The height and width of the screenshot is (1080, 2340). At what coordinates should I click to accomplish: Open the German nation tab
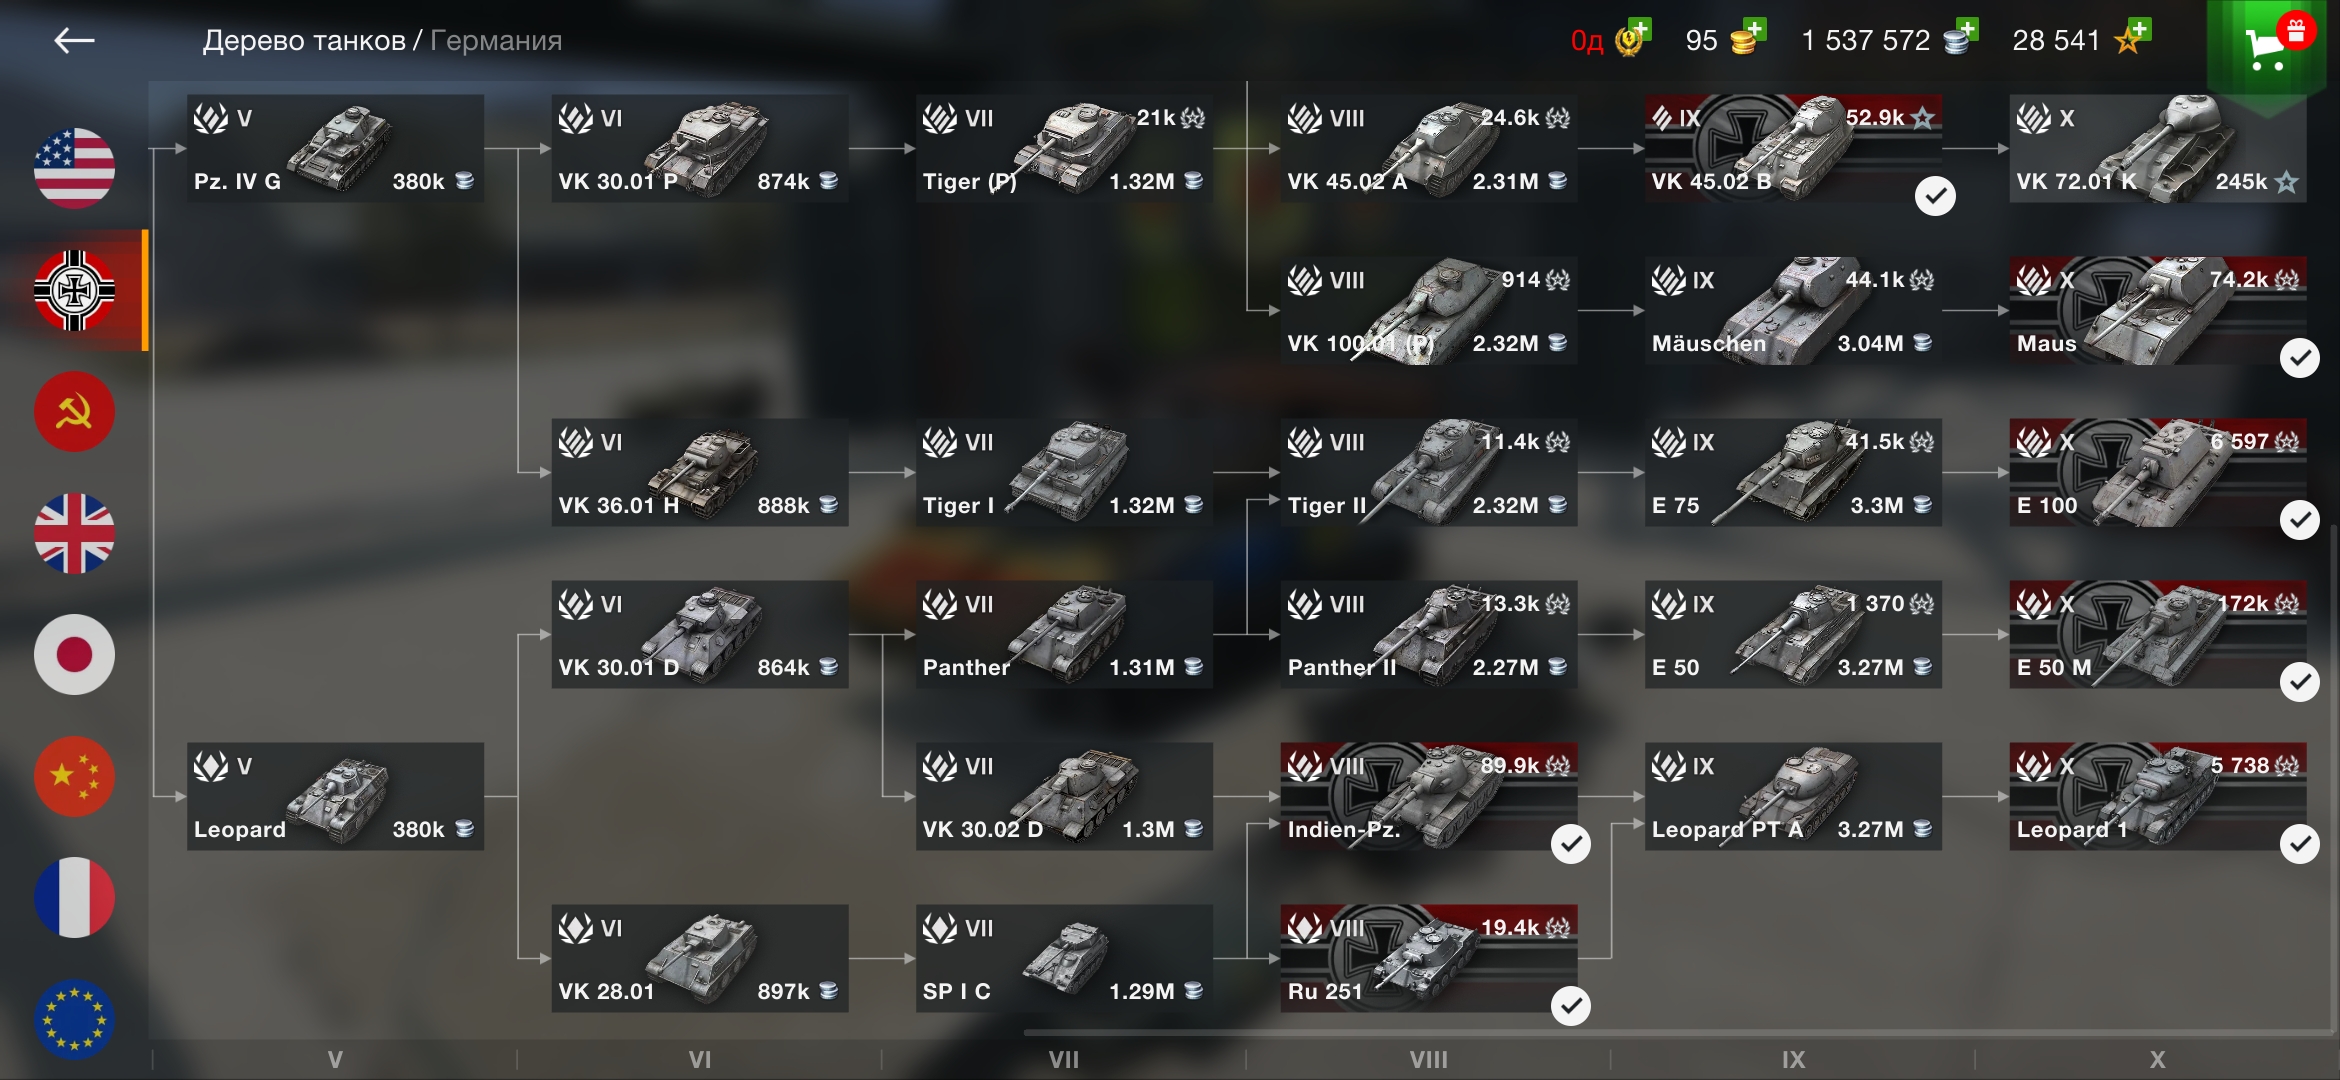(x=74, y=290)
